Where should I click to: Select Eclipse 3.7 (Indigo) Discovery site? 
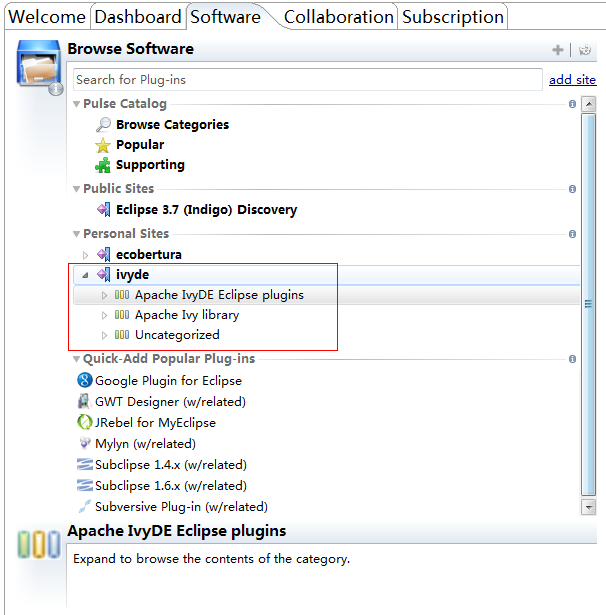point(197,209)
